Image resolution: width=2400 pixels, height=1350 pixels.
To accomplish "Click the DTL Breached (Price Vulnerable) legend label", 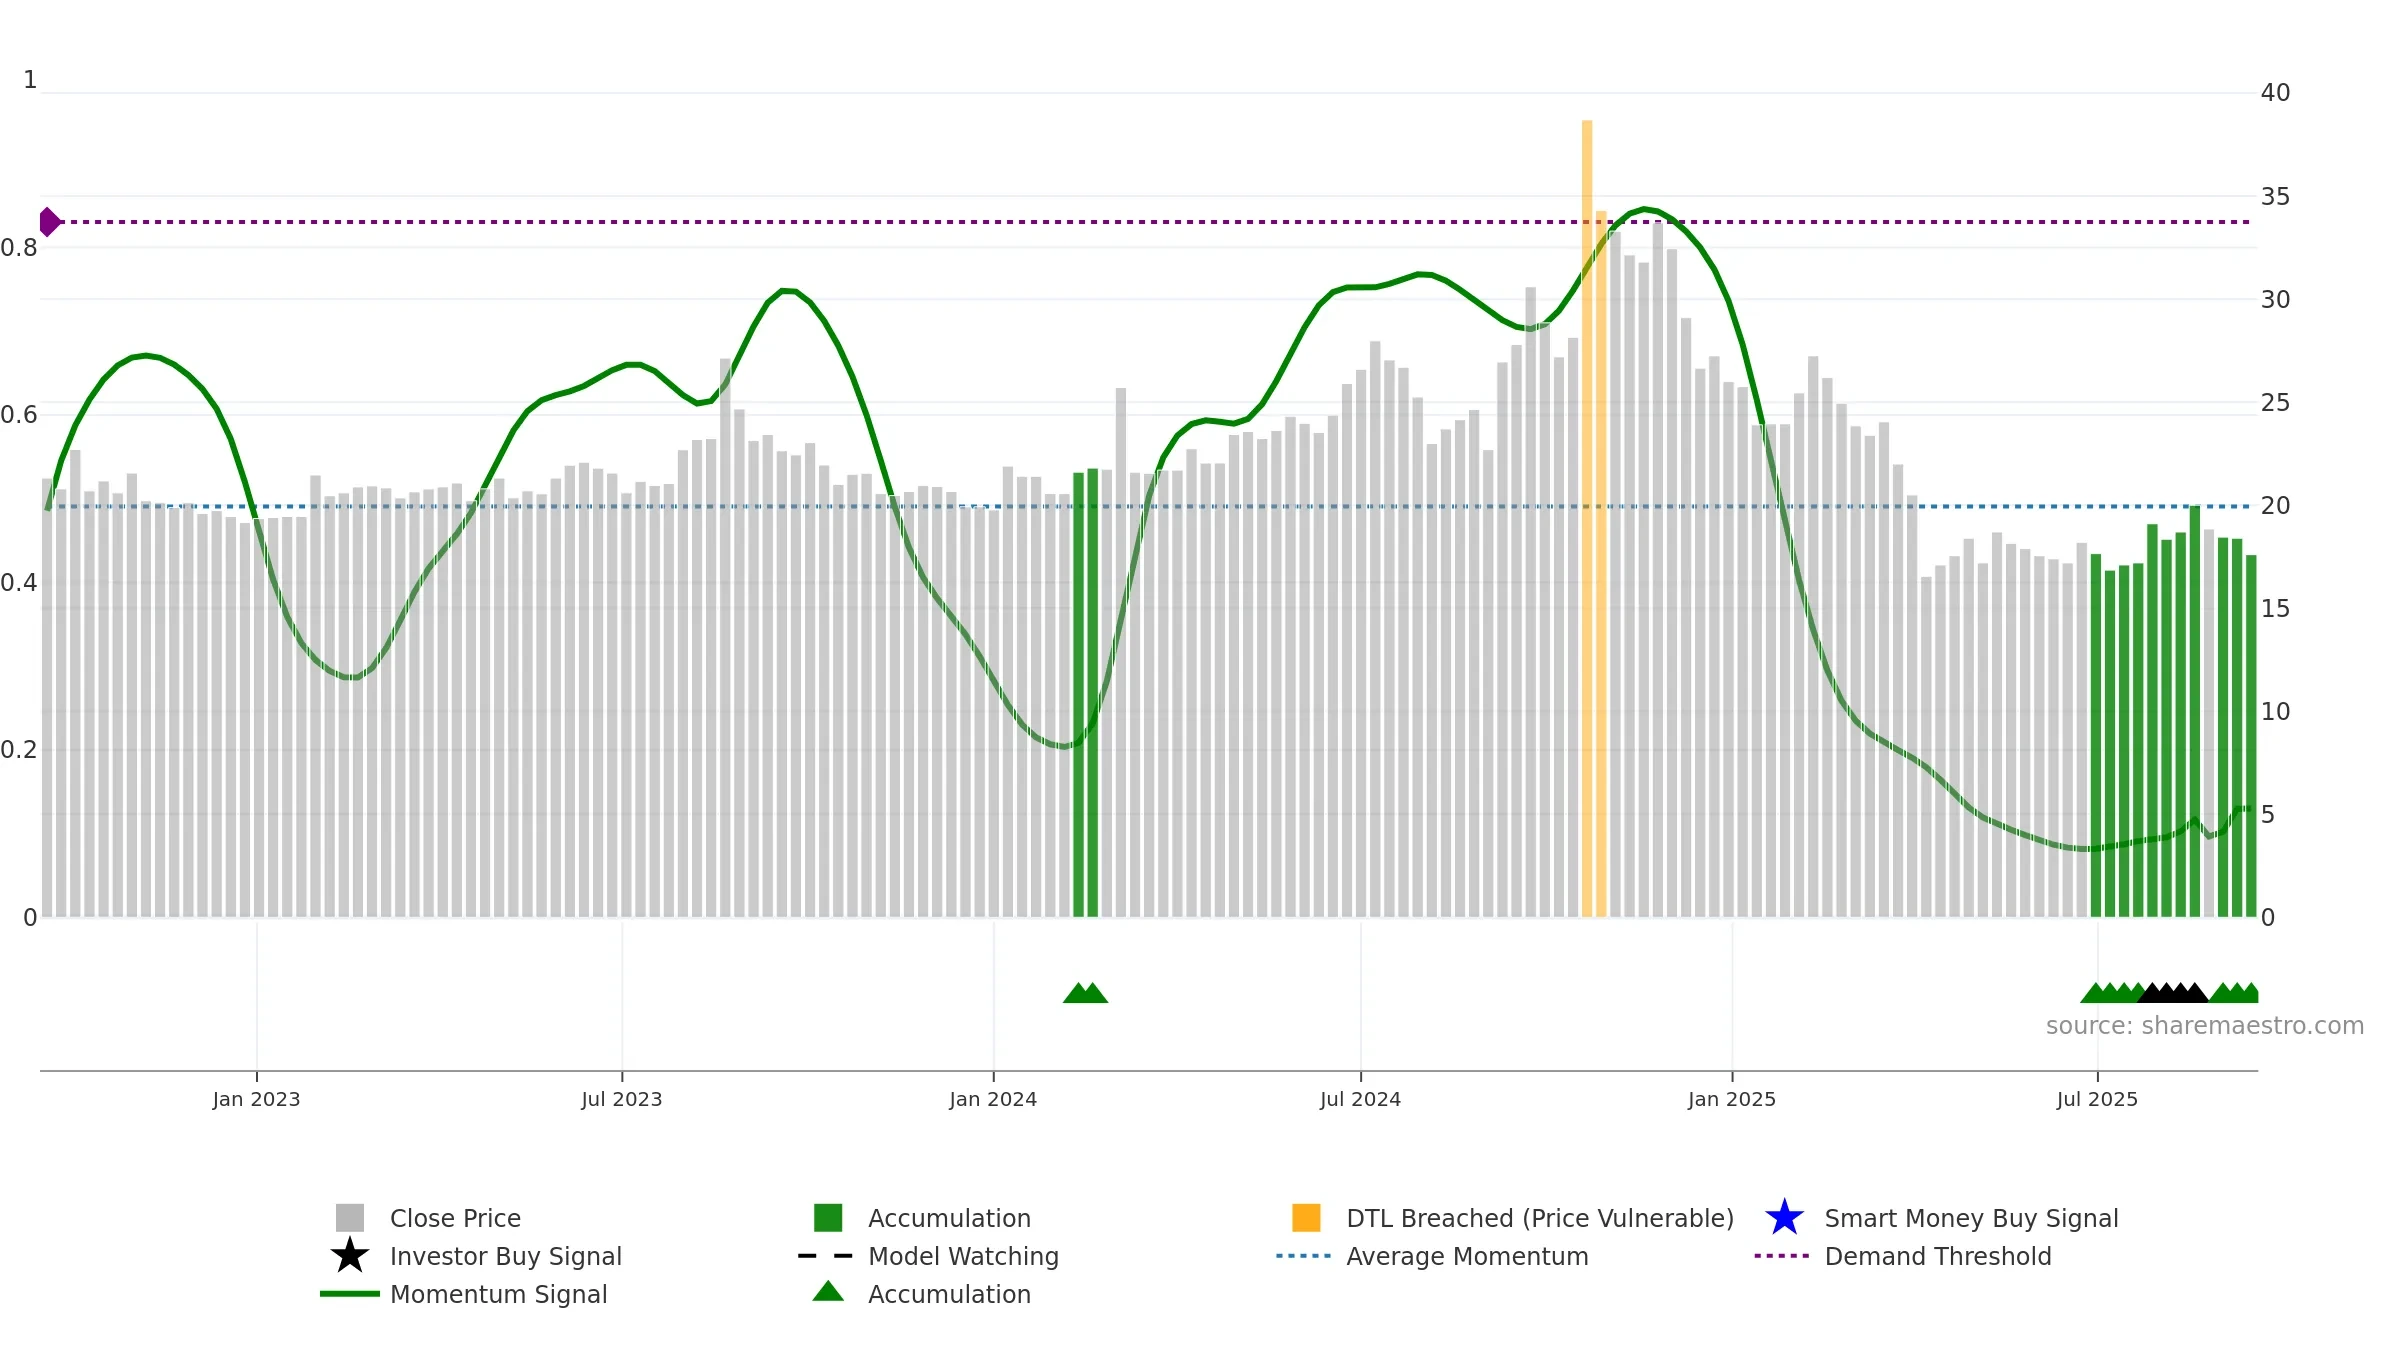I will pyautogui.click(x=1540, y=1218).
